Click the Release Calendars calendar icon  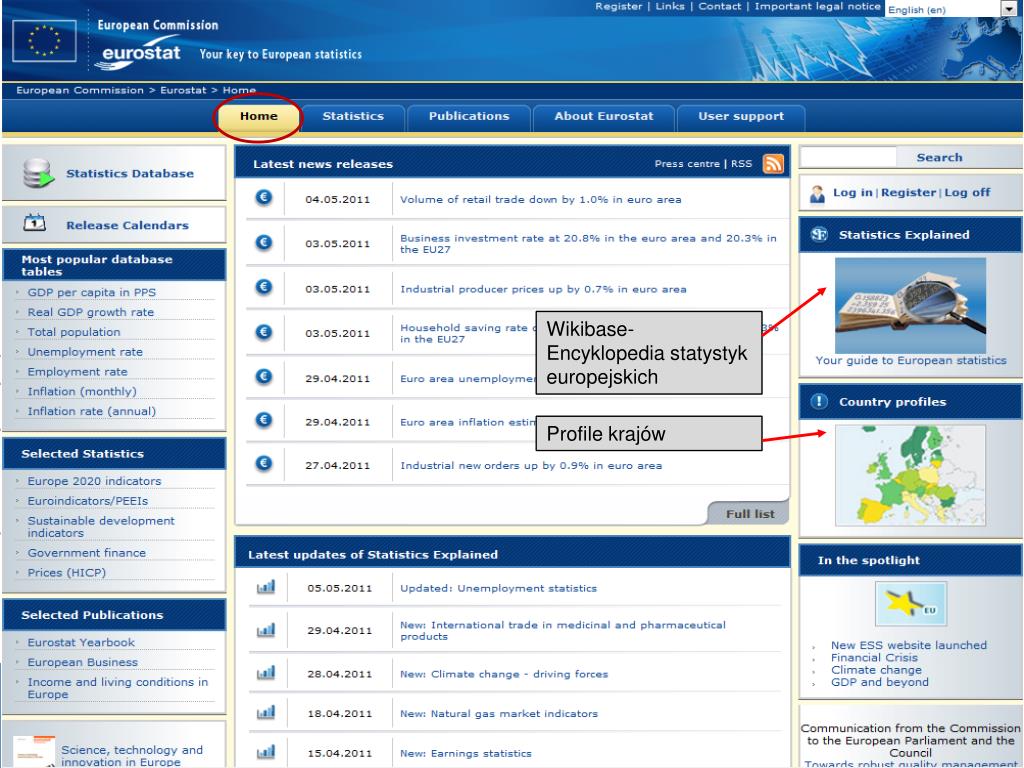coord(35,223)
